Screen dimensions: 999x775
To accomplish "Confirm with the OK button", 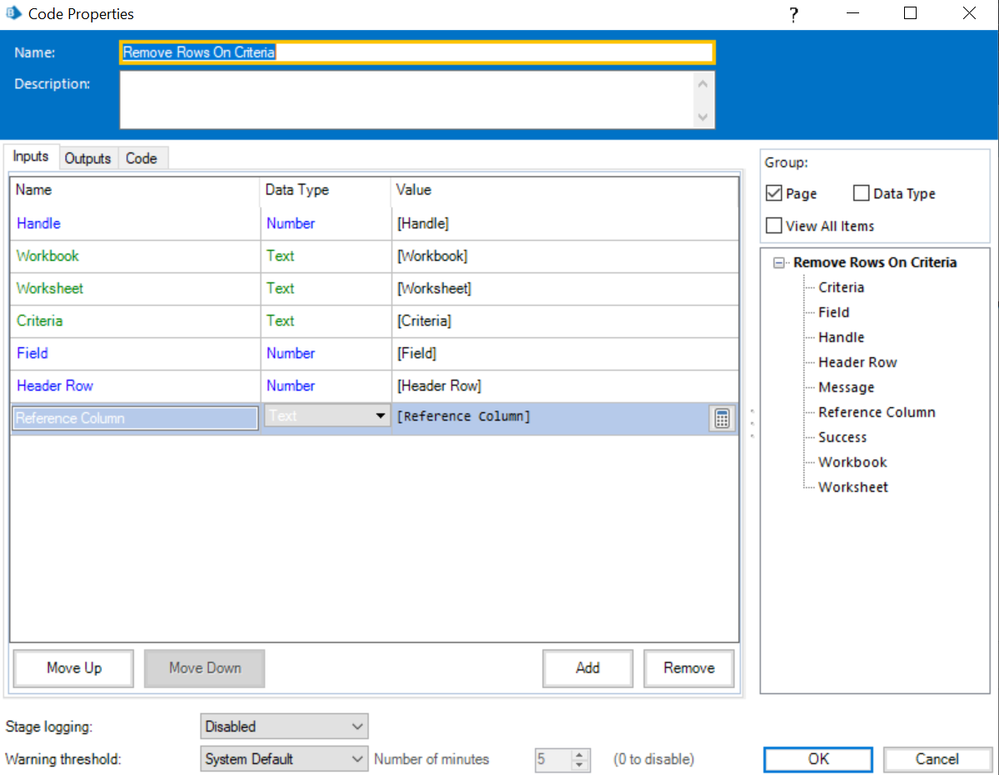I will (819, 759).
